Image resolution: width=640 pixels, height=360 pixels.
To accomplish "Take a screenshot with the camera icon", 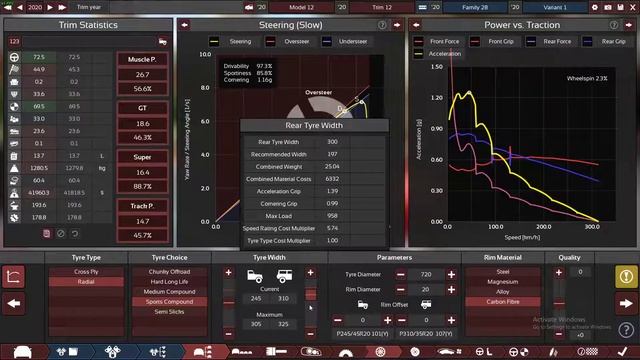I will 608,7.
